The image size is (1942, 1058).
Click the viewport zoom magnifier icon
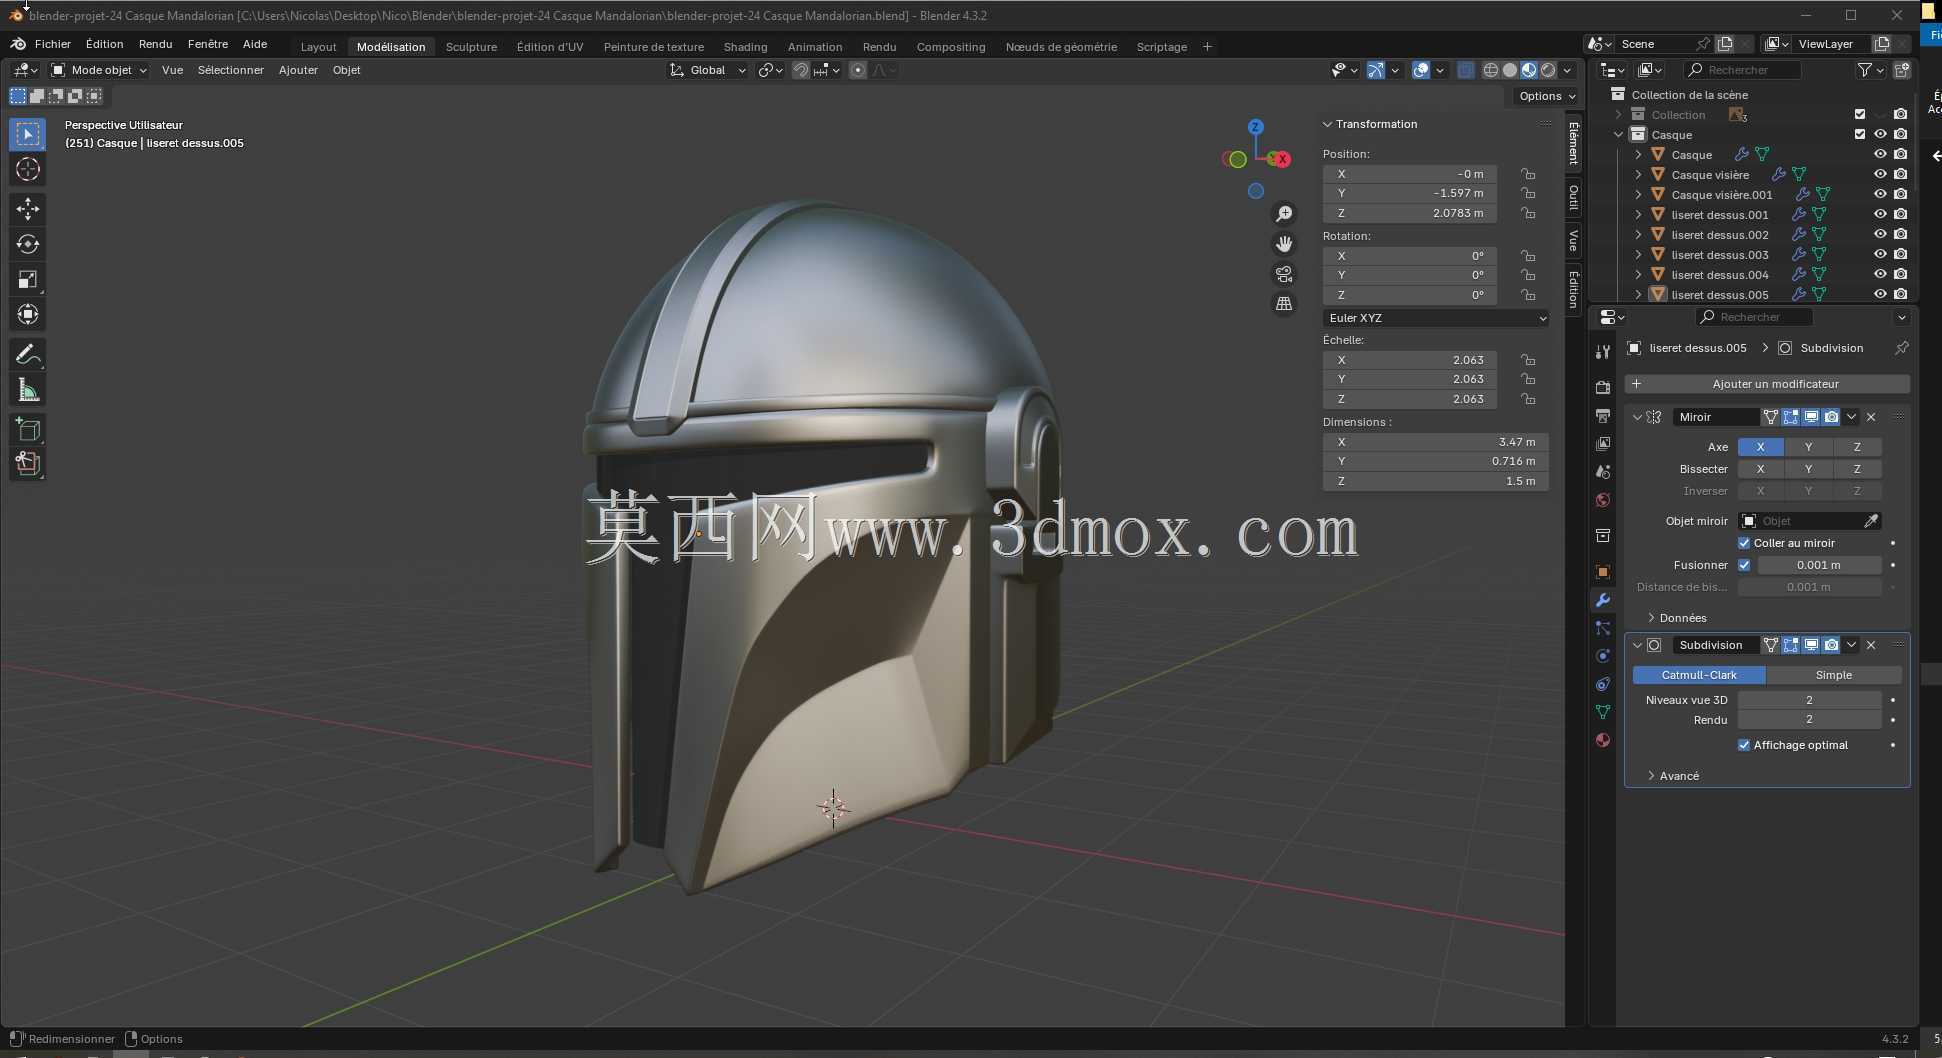tap(1284, 214)
